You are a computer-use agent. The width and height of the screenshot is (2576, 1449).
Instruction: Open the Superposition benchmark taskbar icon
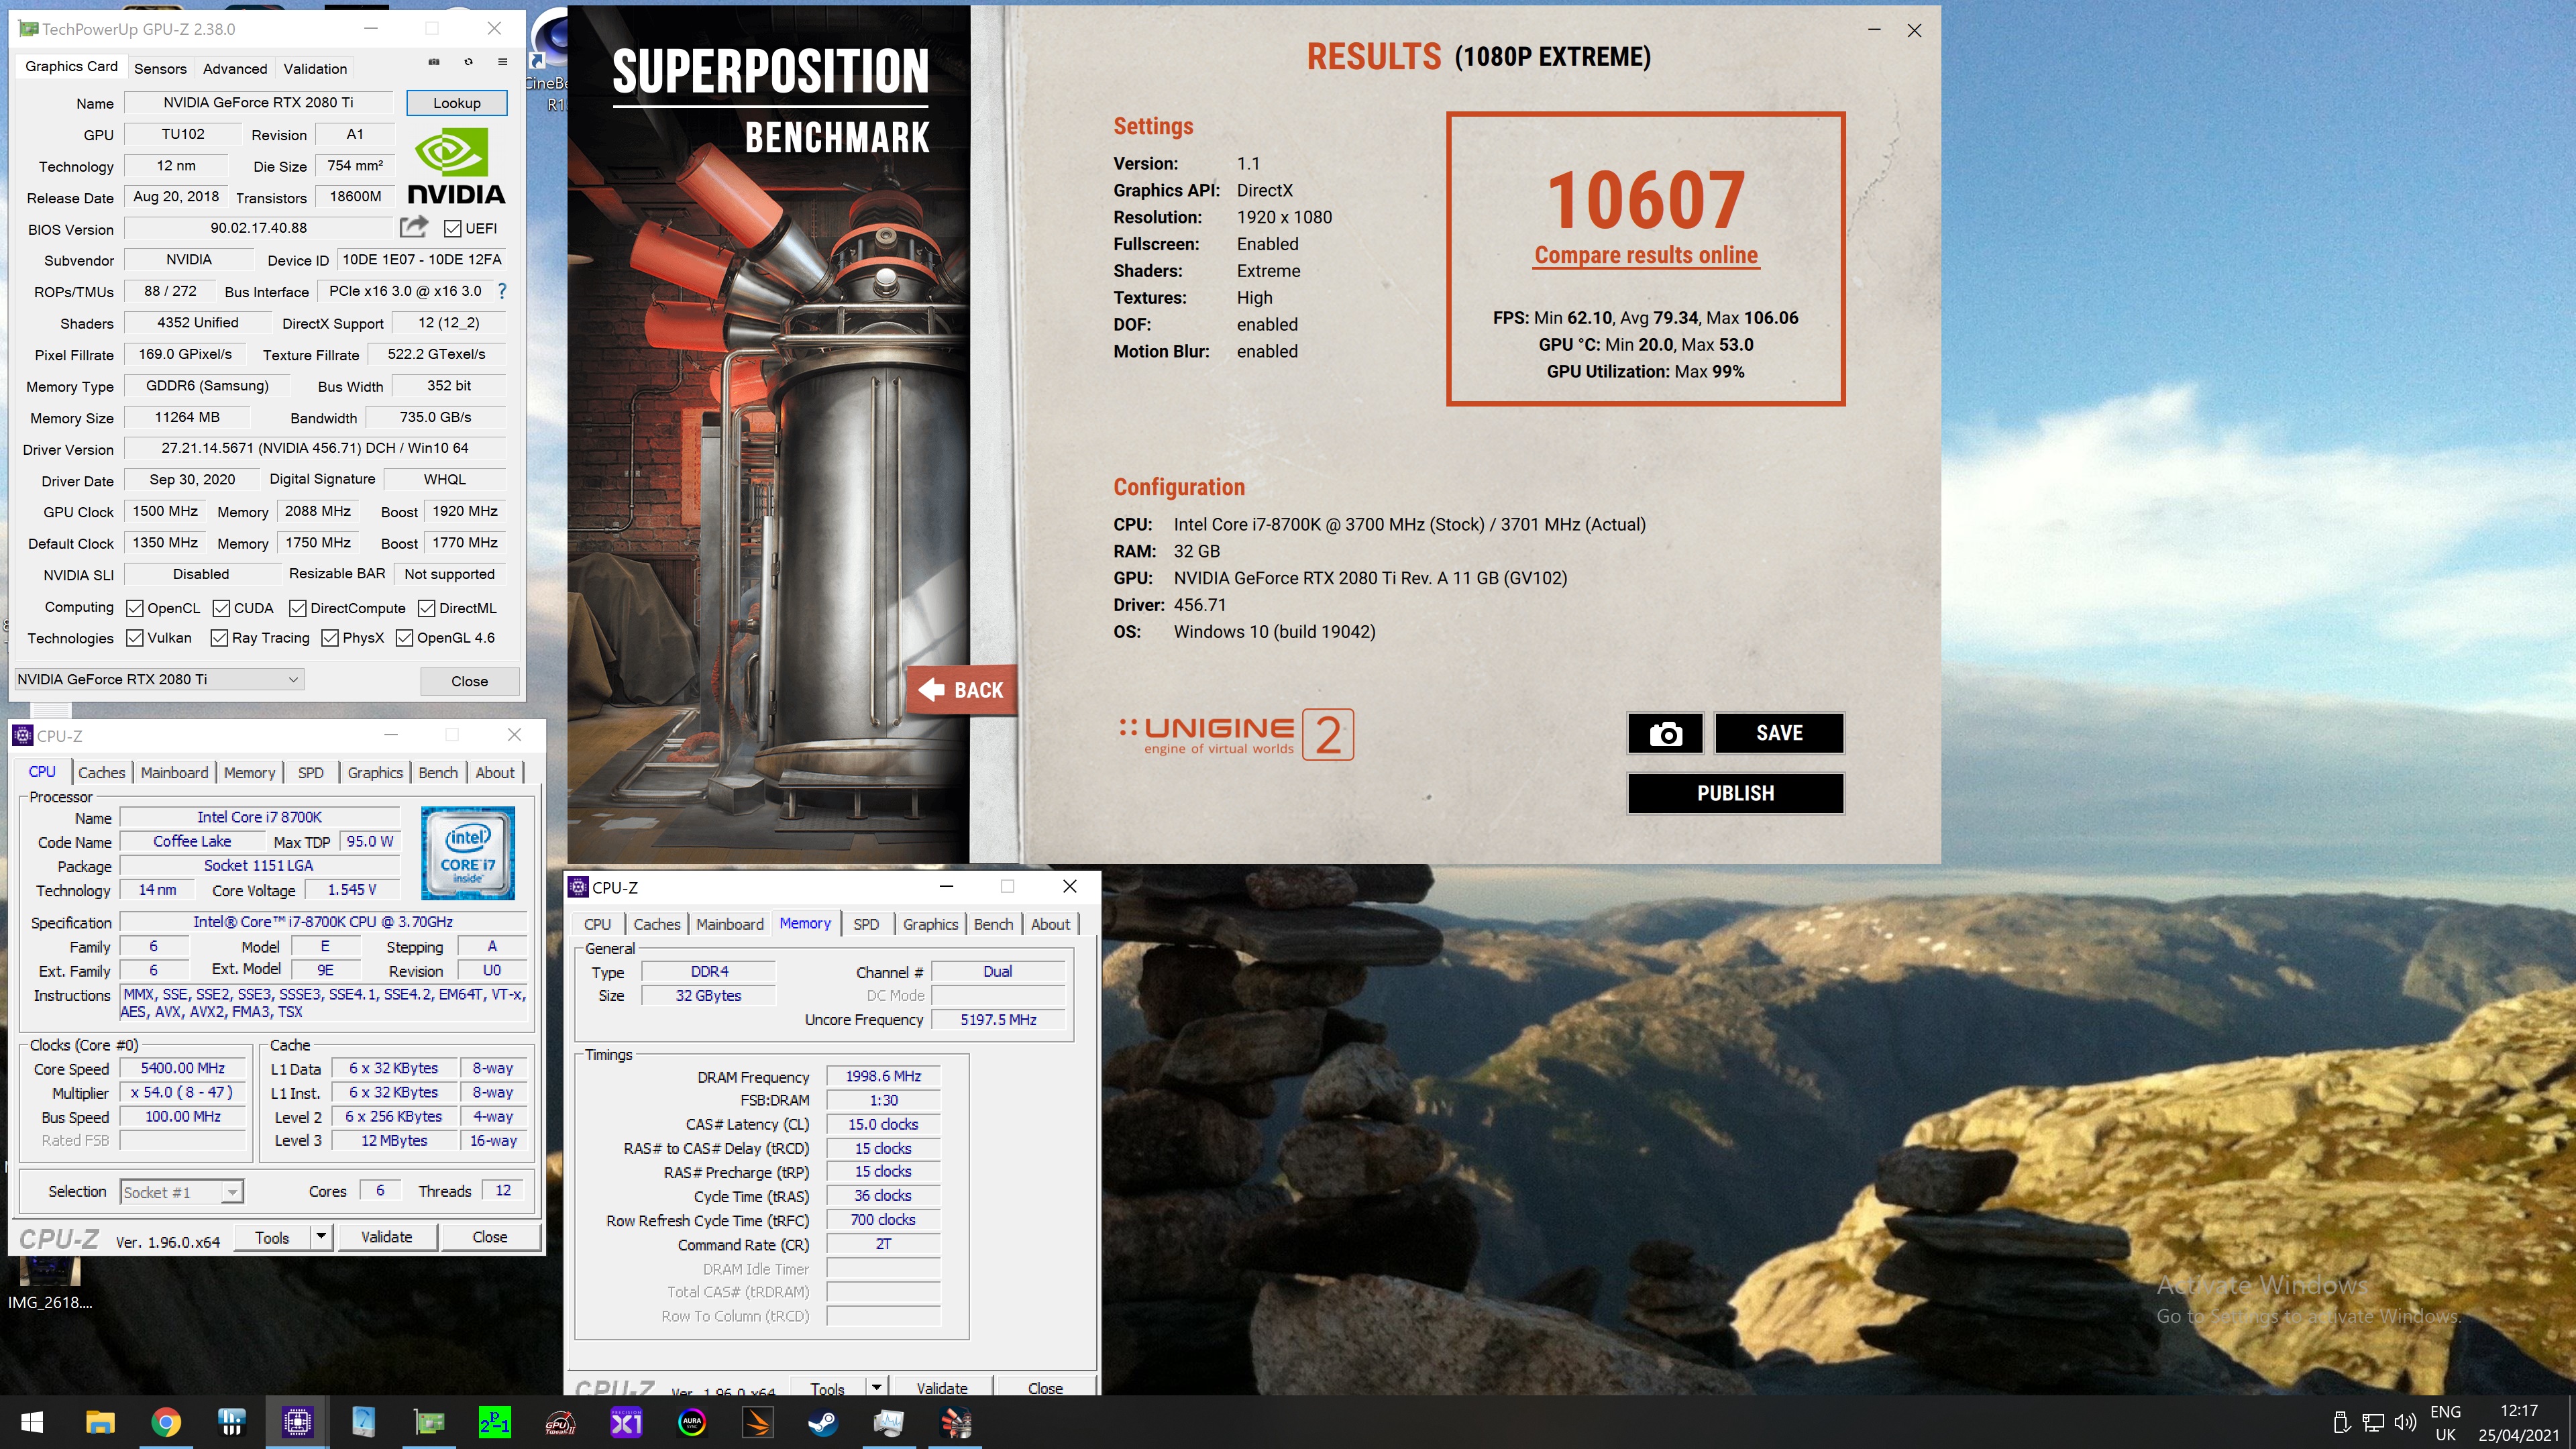pos(955,1422)
